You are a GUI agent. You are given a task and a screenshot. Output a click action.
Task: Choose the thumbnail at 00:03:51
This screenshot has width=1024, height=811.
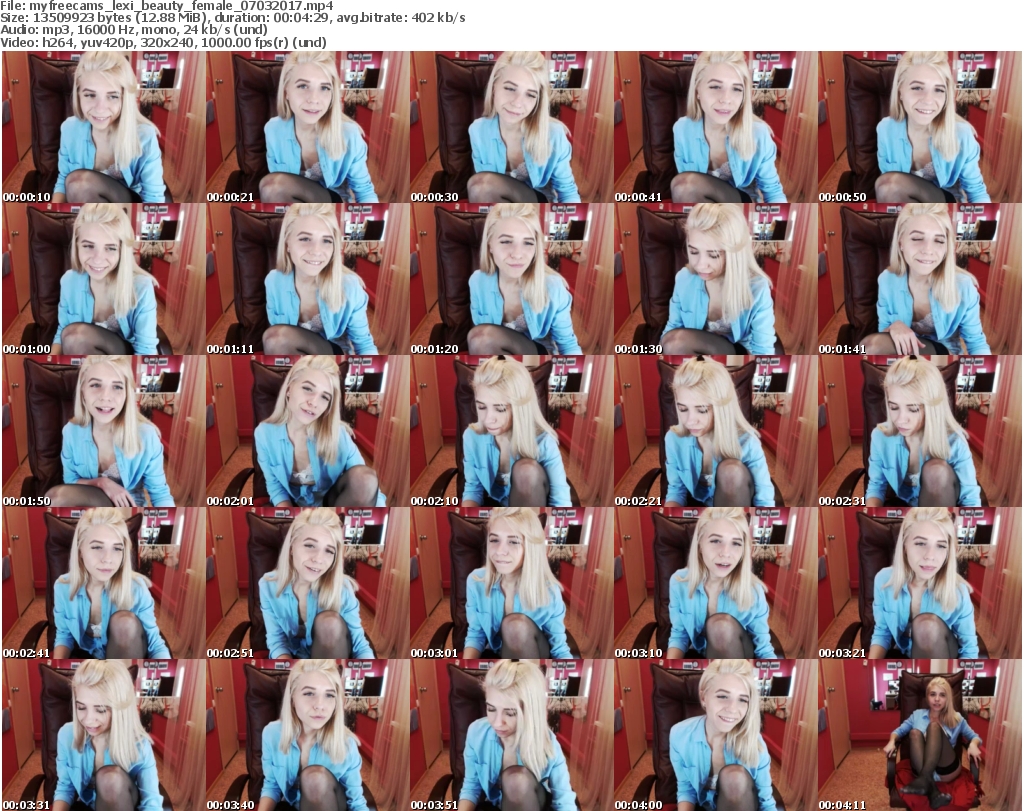[512, 735]
